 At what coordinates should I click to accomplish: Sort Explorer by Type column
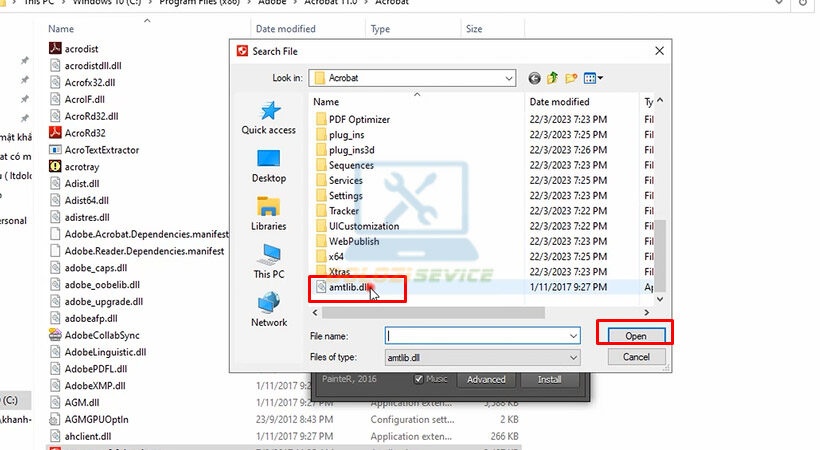click(x=380, y=29)
